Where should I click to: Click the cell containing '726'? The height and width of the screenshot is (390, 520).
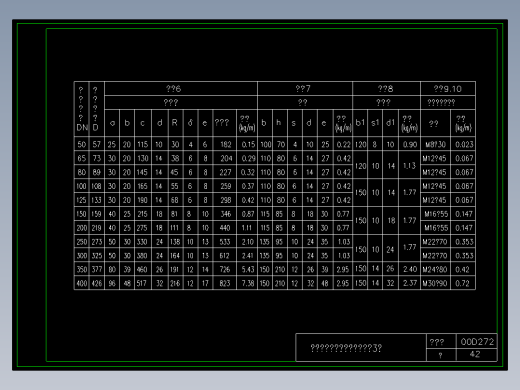(225, 269)
